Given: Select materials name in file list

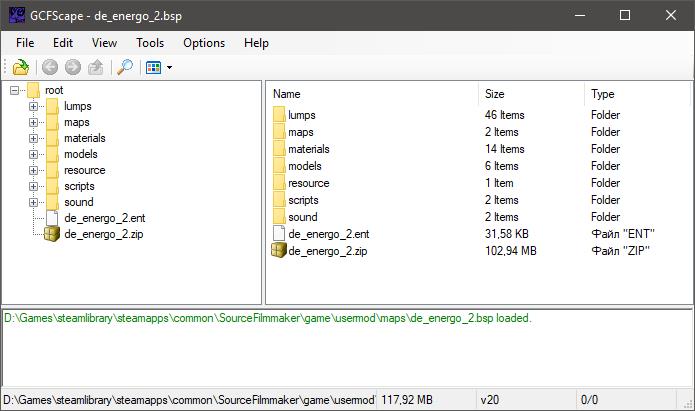Looking at the screenshot, I should pos(309,149).
